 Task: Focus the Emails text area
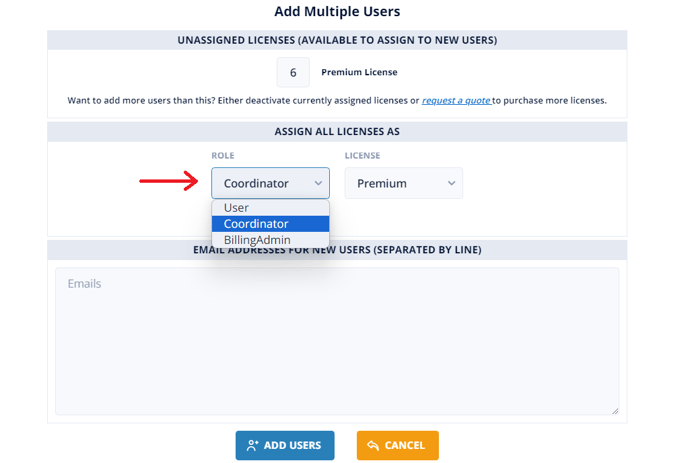tap(337, 341)
